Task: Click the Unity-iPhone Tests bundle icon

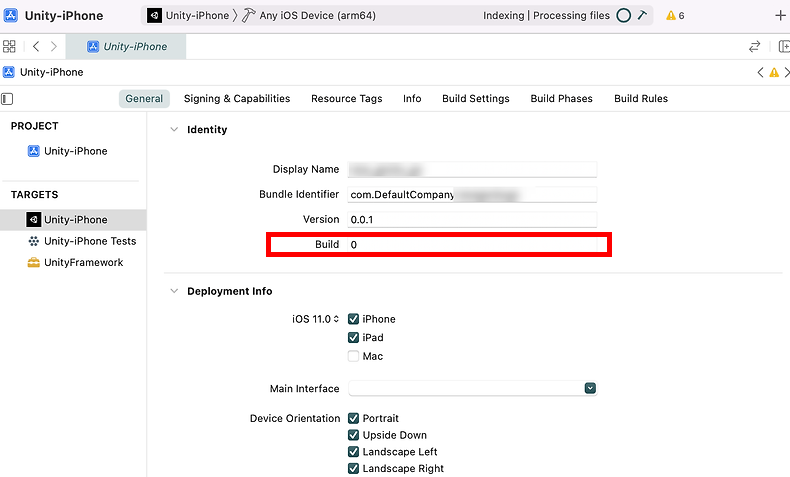Action: pyautogui.click(x=33, y=241)
